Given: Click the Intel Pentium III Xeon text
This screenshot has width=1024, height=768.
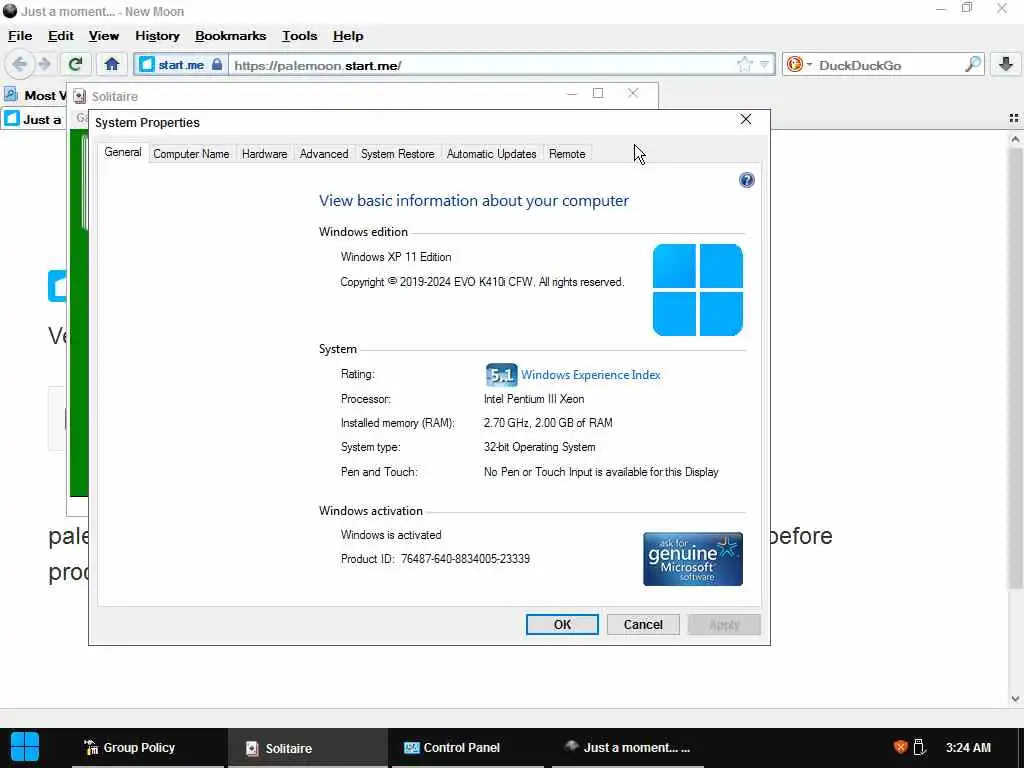Looking at the screenshot, I should [534, 398].
